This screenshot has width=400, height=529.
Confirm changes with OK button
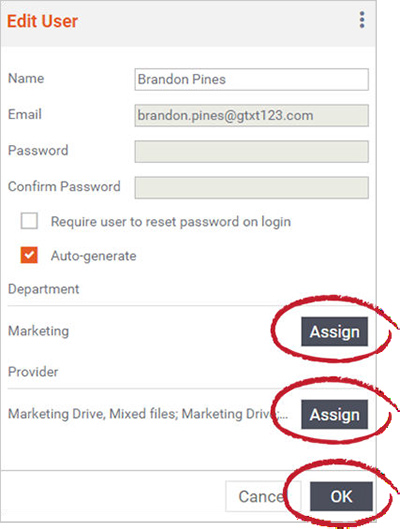point(341,496)
